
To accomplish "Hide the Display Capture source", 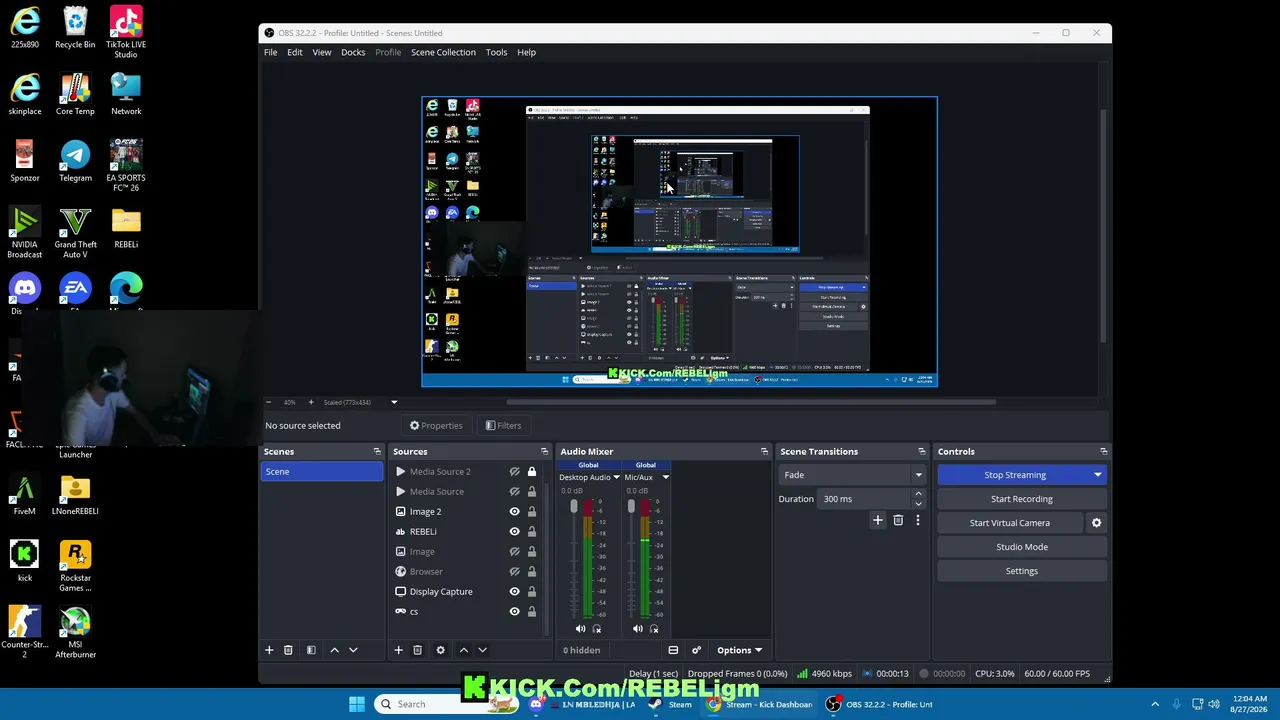I will point(514,592).
